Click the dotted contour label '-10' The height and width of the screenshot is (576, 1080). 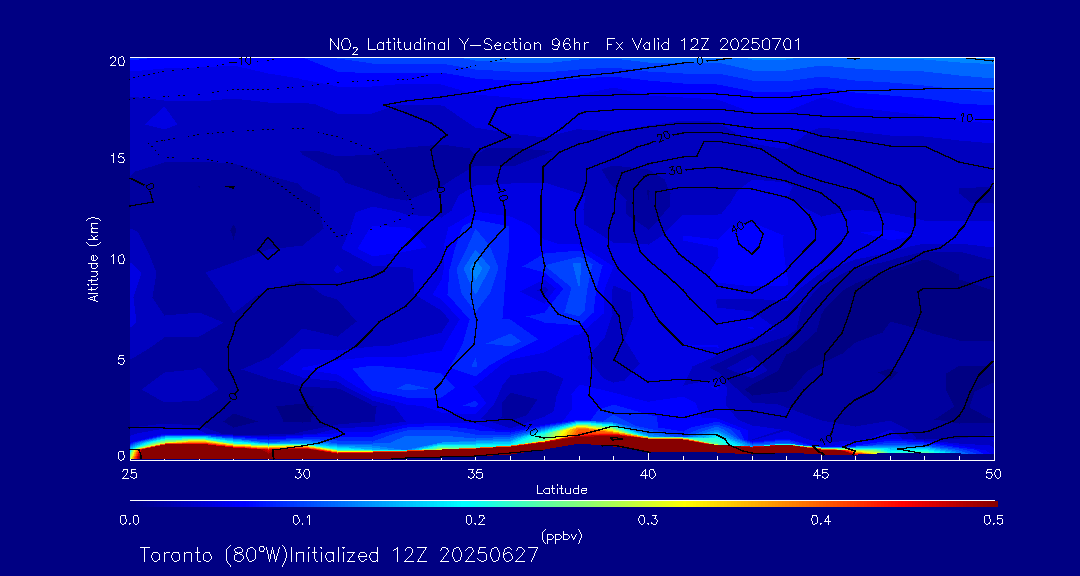(242, 61)
